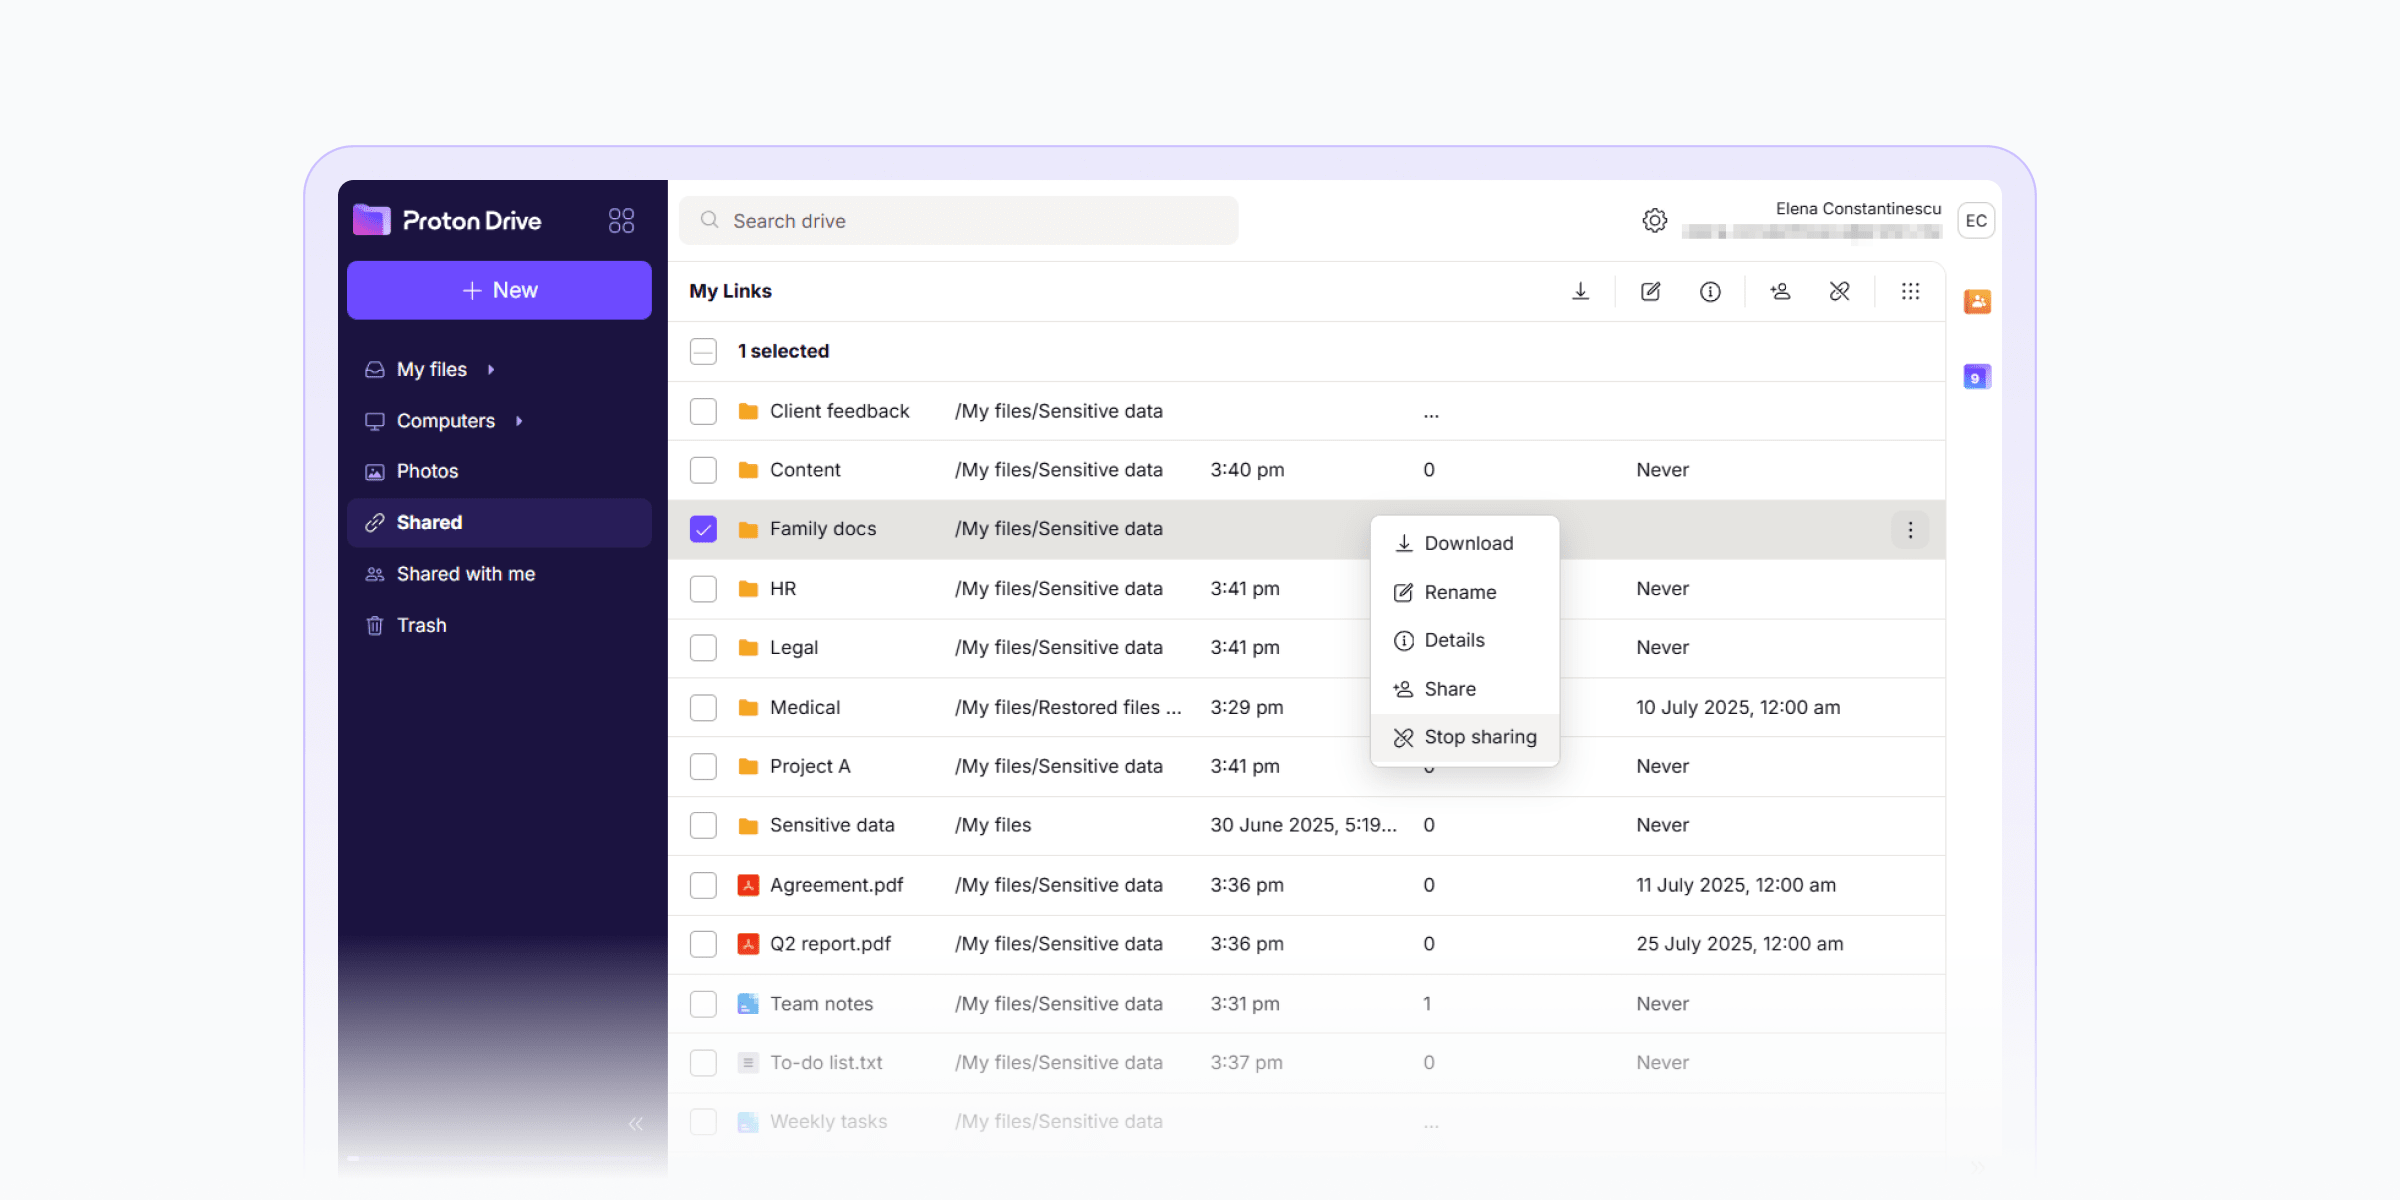
Task: Click the download icon in toolbar
Action: click(1580, 291)
